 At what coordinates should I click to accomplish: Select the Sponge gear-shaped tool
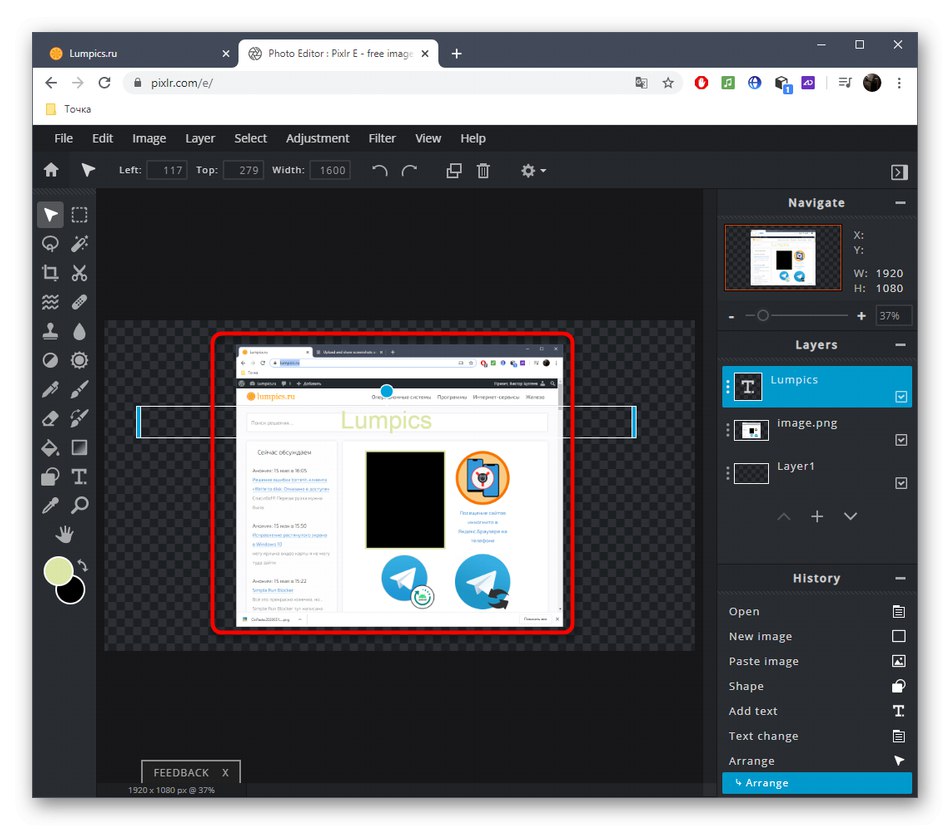(79, 360)
